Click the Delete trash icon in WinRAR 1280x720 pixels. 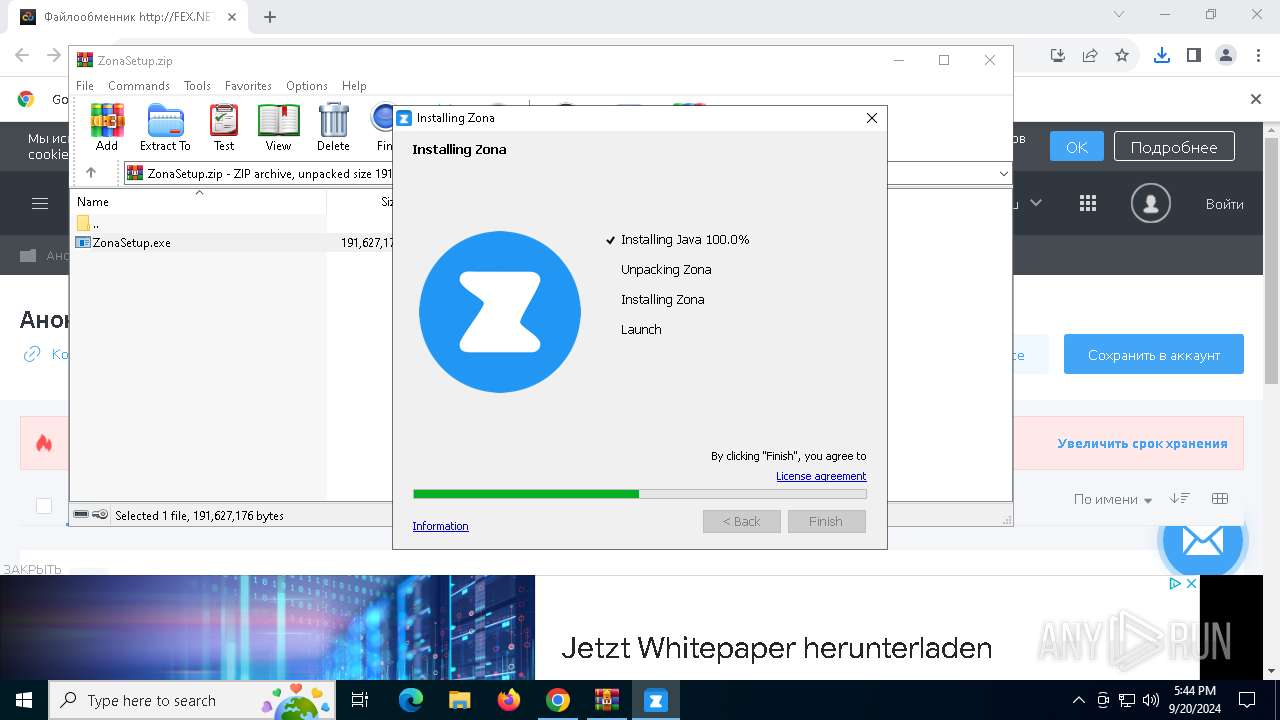pyautogui.click(x=333, y=127)
